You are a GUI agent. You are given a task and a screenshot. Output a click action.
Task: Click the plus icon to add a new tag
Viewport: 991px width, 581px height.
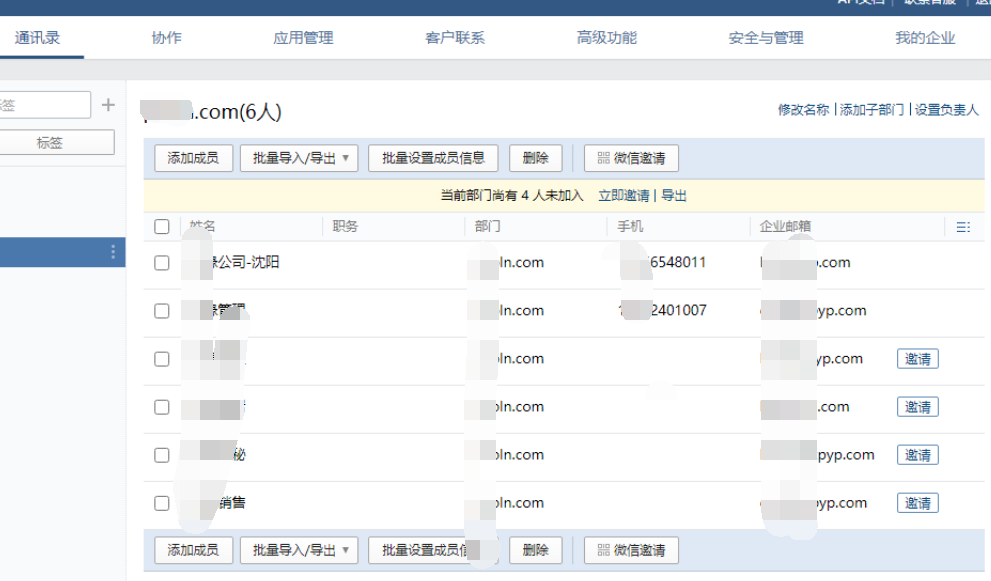[x=107, y=104]
